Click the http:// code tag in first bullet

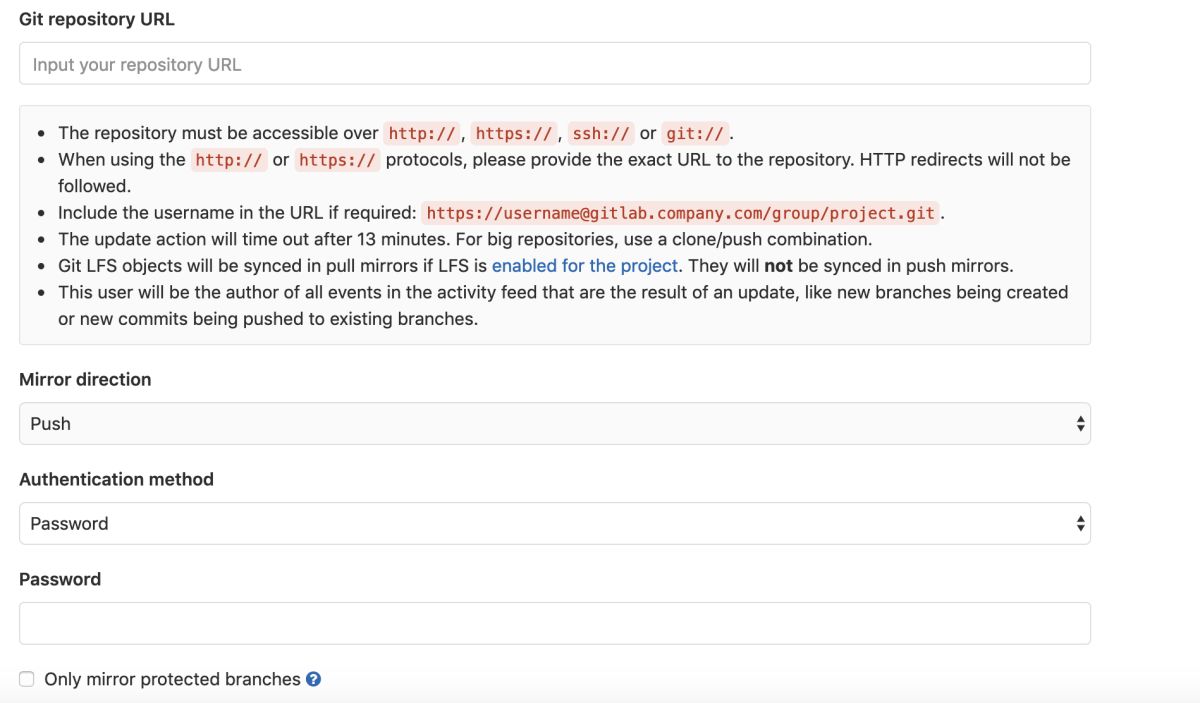pyautogui.click(x=423, y=133)
